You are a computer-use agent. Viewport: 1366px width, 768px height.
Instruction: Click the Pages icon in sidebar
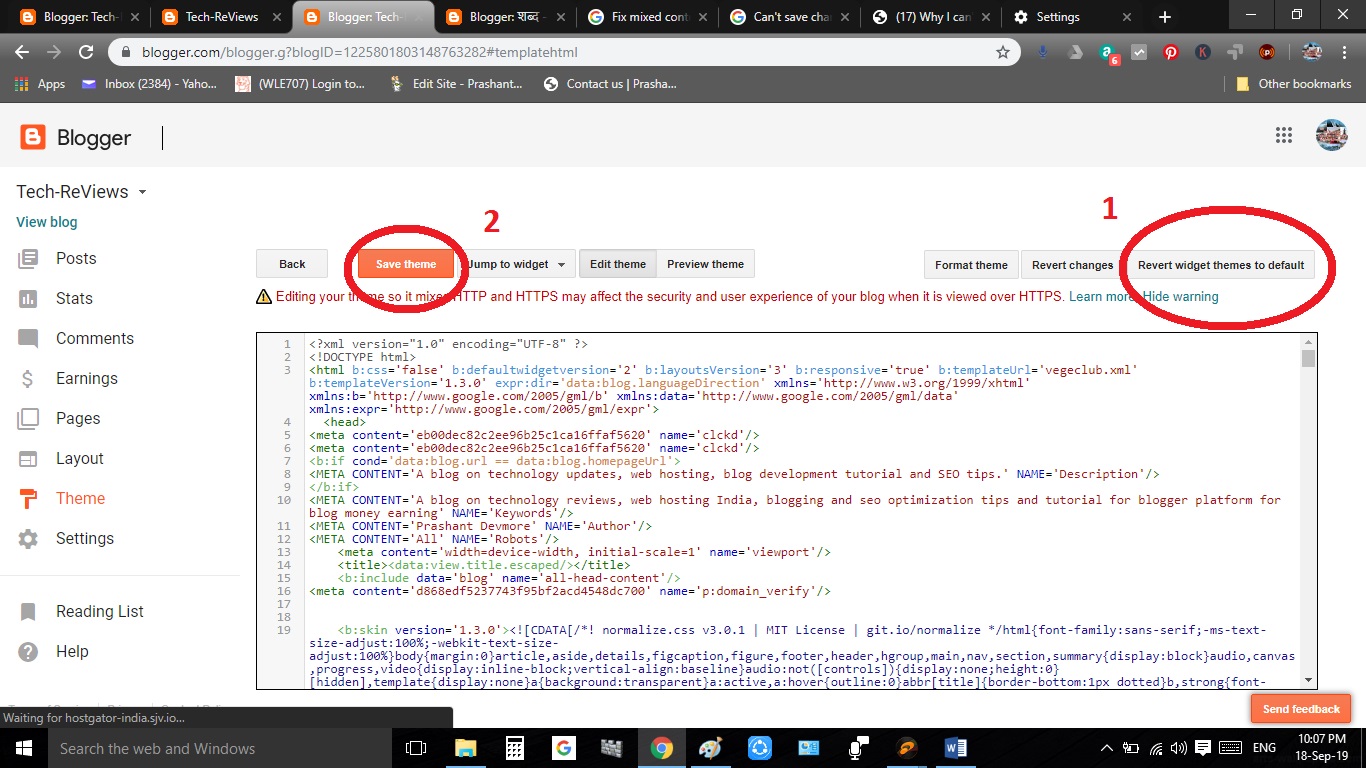click(28, 419)
